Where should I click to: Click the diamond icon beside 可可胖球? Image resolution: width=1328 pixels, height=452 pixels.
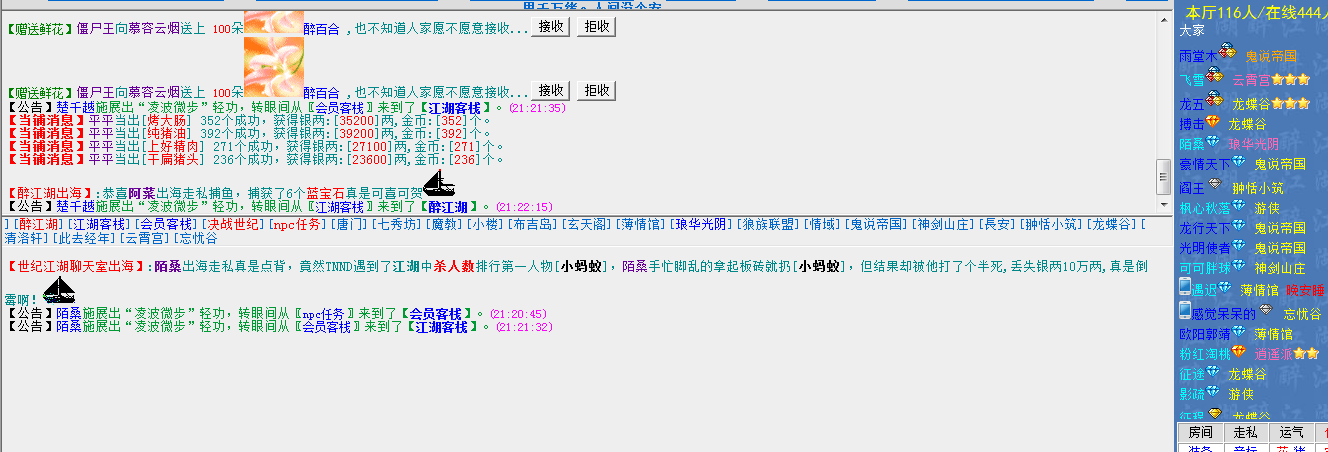pyautogui.click(x=1238, y=266)
